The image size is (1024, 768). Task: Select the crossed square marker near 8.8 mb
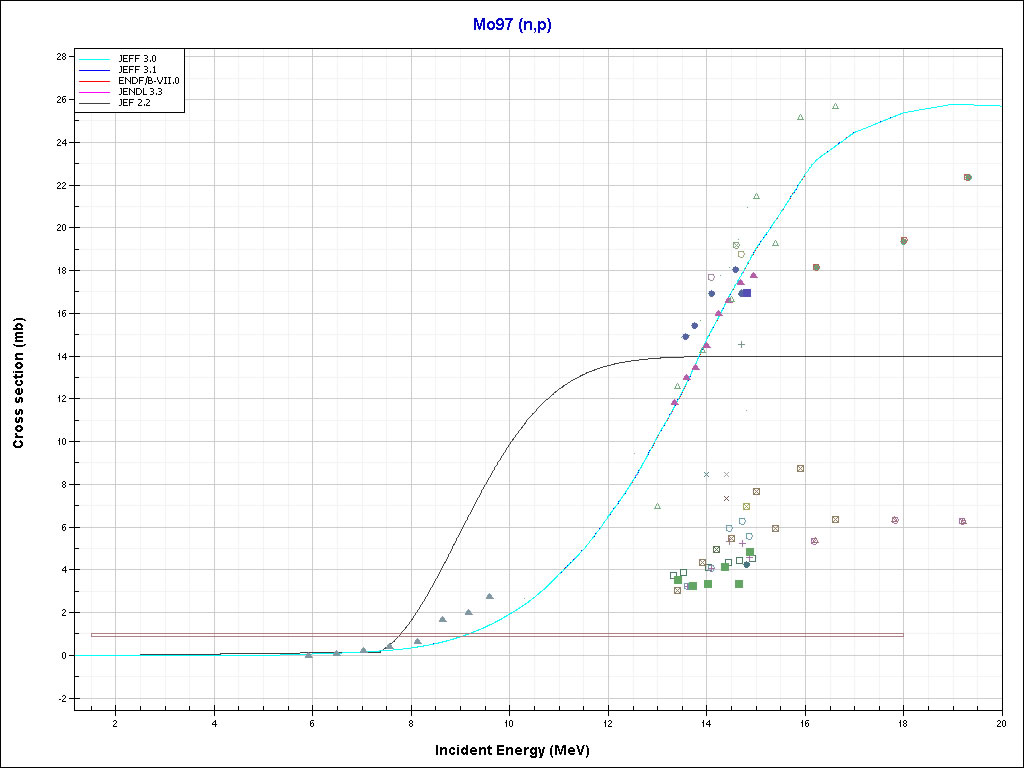[x=800, y=468]
